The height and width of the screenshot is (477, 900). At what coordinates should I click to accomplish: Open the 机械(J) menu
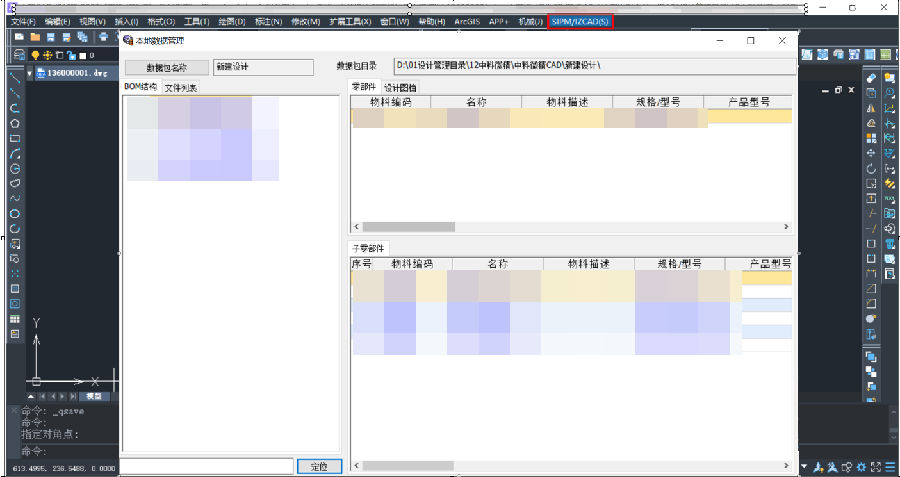click(x=530, y=22)
